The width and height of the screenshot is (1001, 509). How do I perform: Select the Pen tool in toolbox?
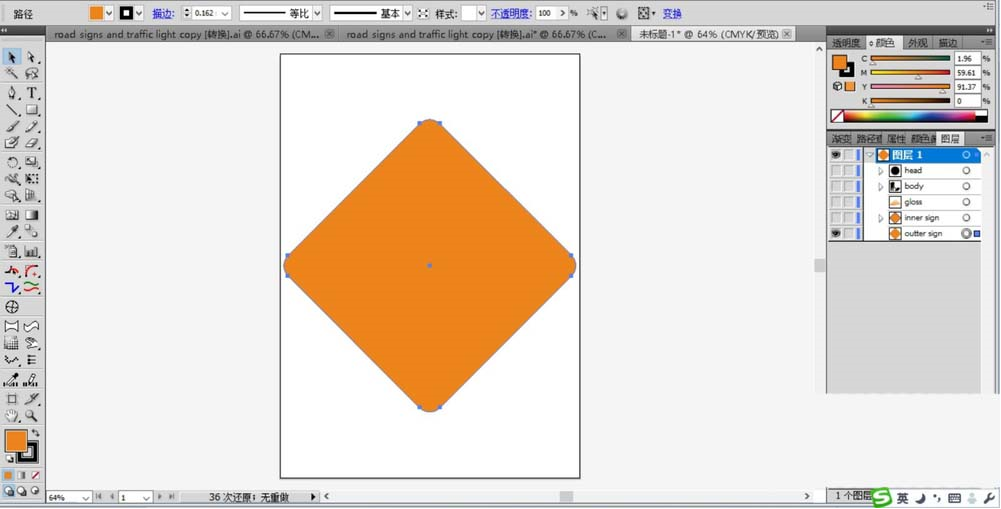(11, 93)
